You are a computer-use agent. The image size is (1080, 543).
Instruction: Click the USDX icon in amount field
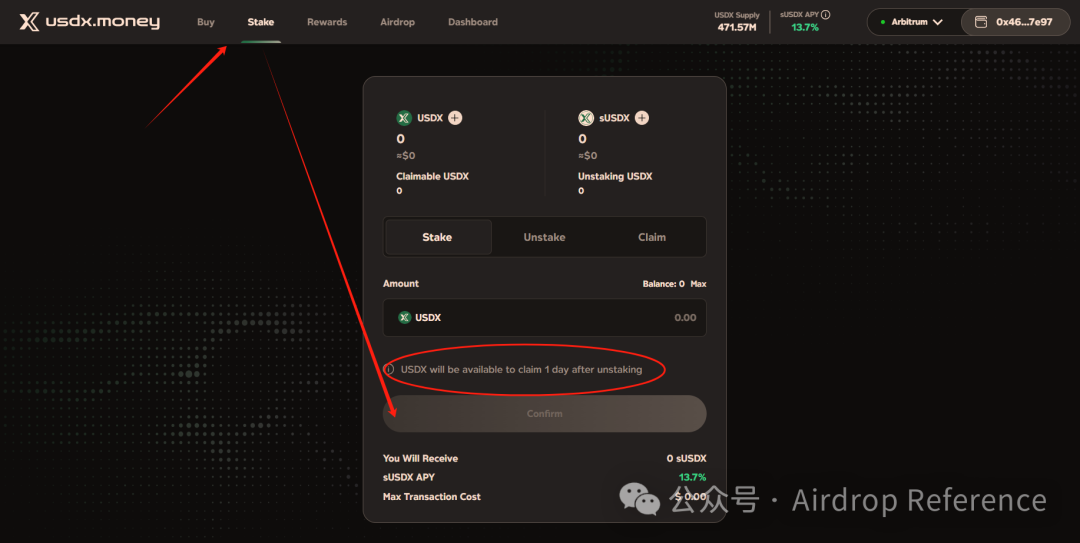pos(404,318)
